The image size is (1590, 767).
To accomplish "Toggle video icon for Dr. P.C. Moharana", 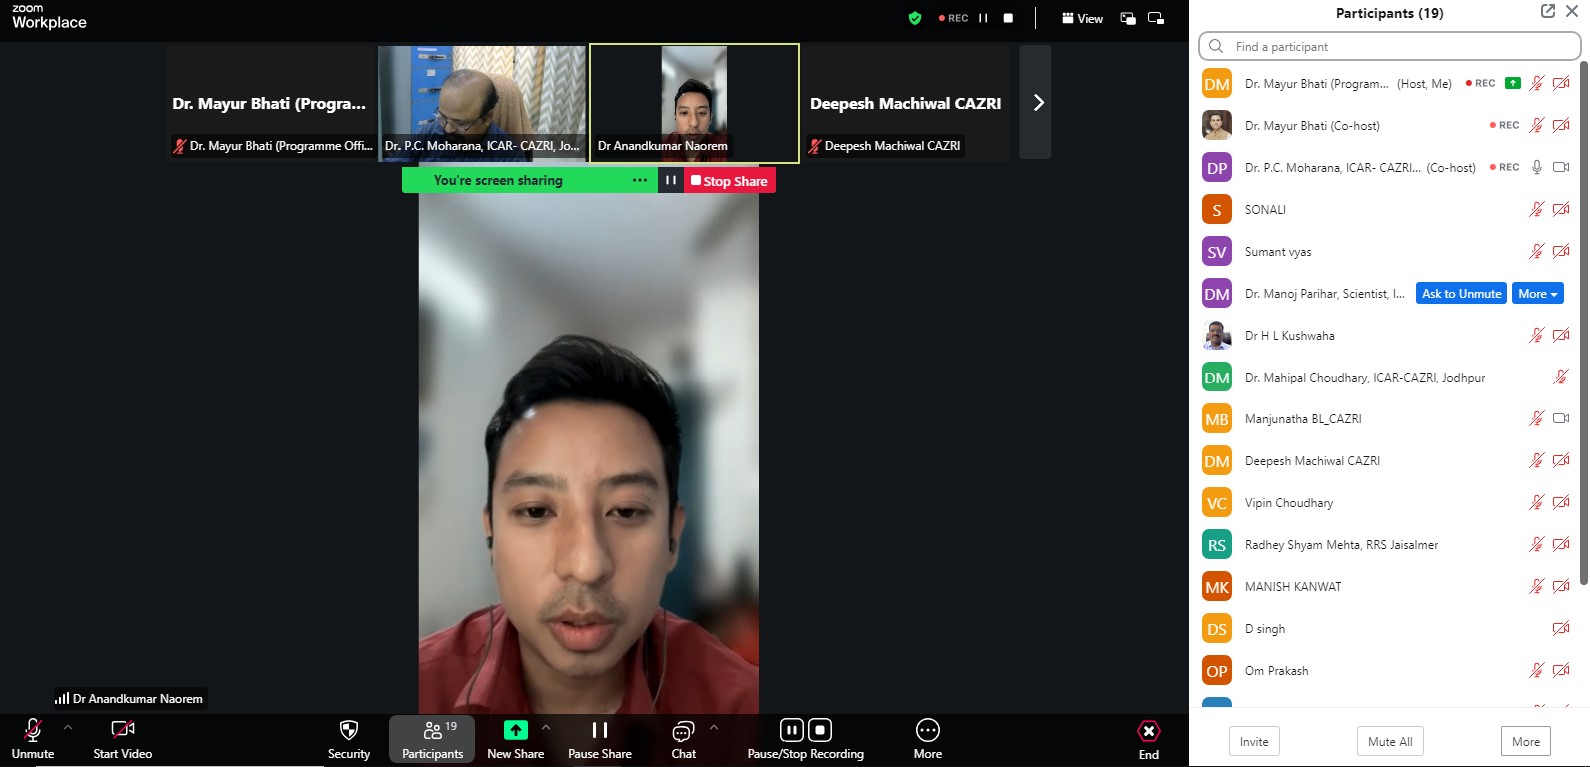I will (1561, 167).
